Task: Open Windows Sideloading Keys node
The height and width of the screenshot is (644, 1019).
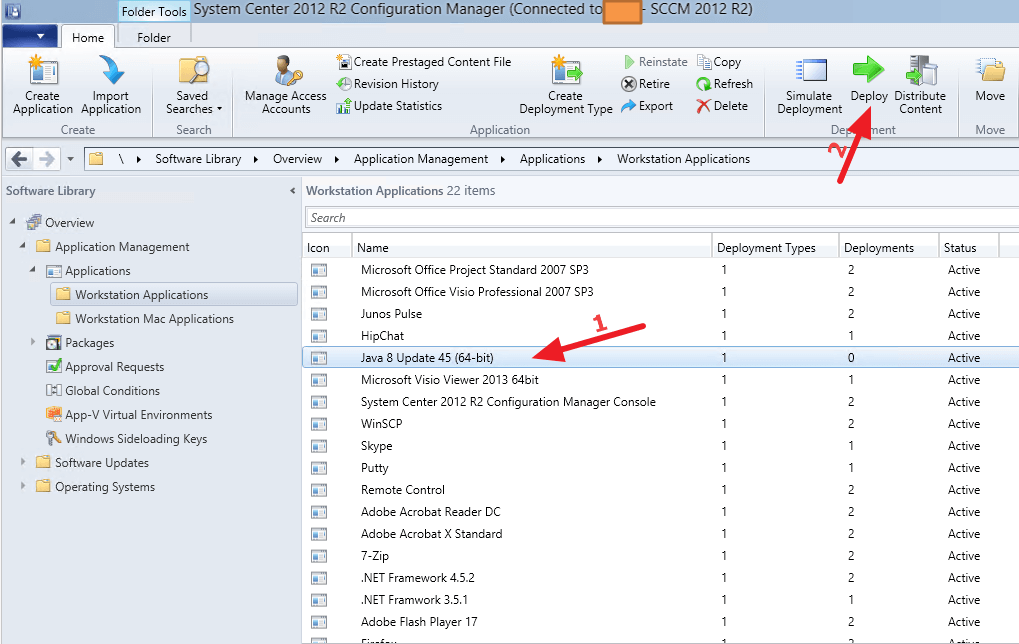Action: [x=126, y=439]
